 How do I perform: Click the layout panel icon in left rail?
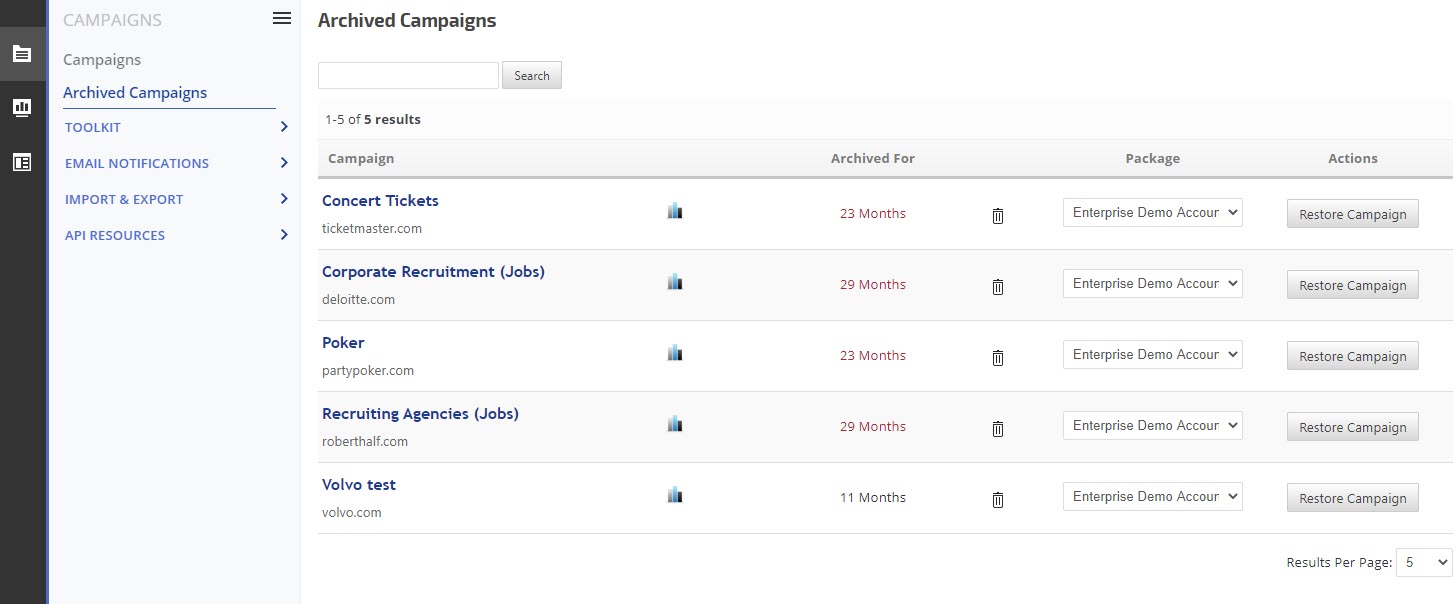point(22,162)
